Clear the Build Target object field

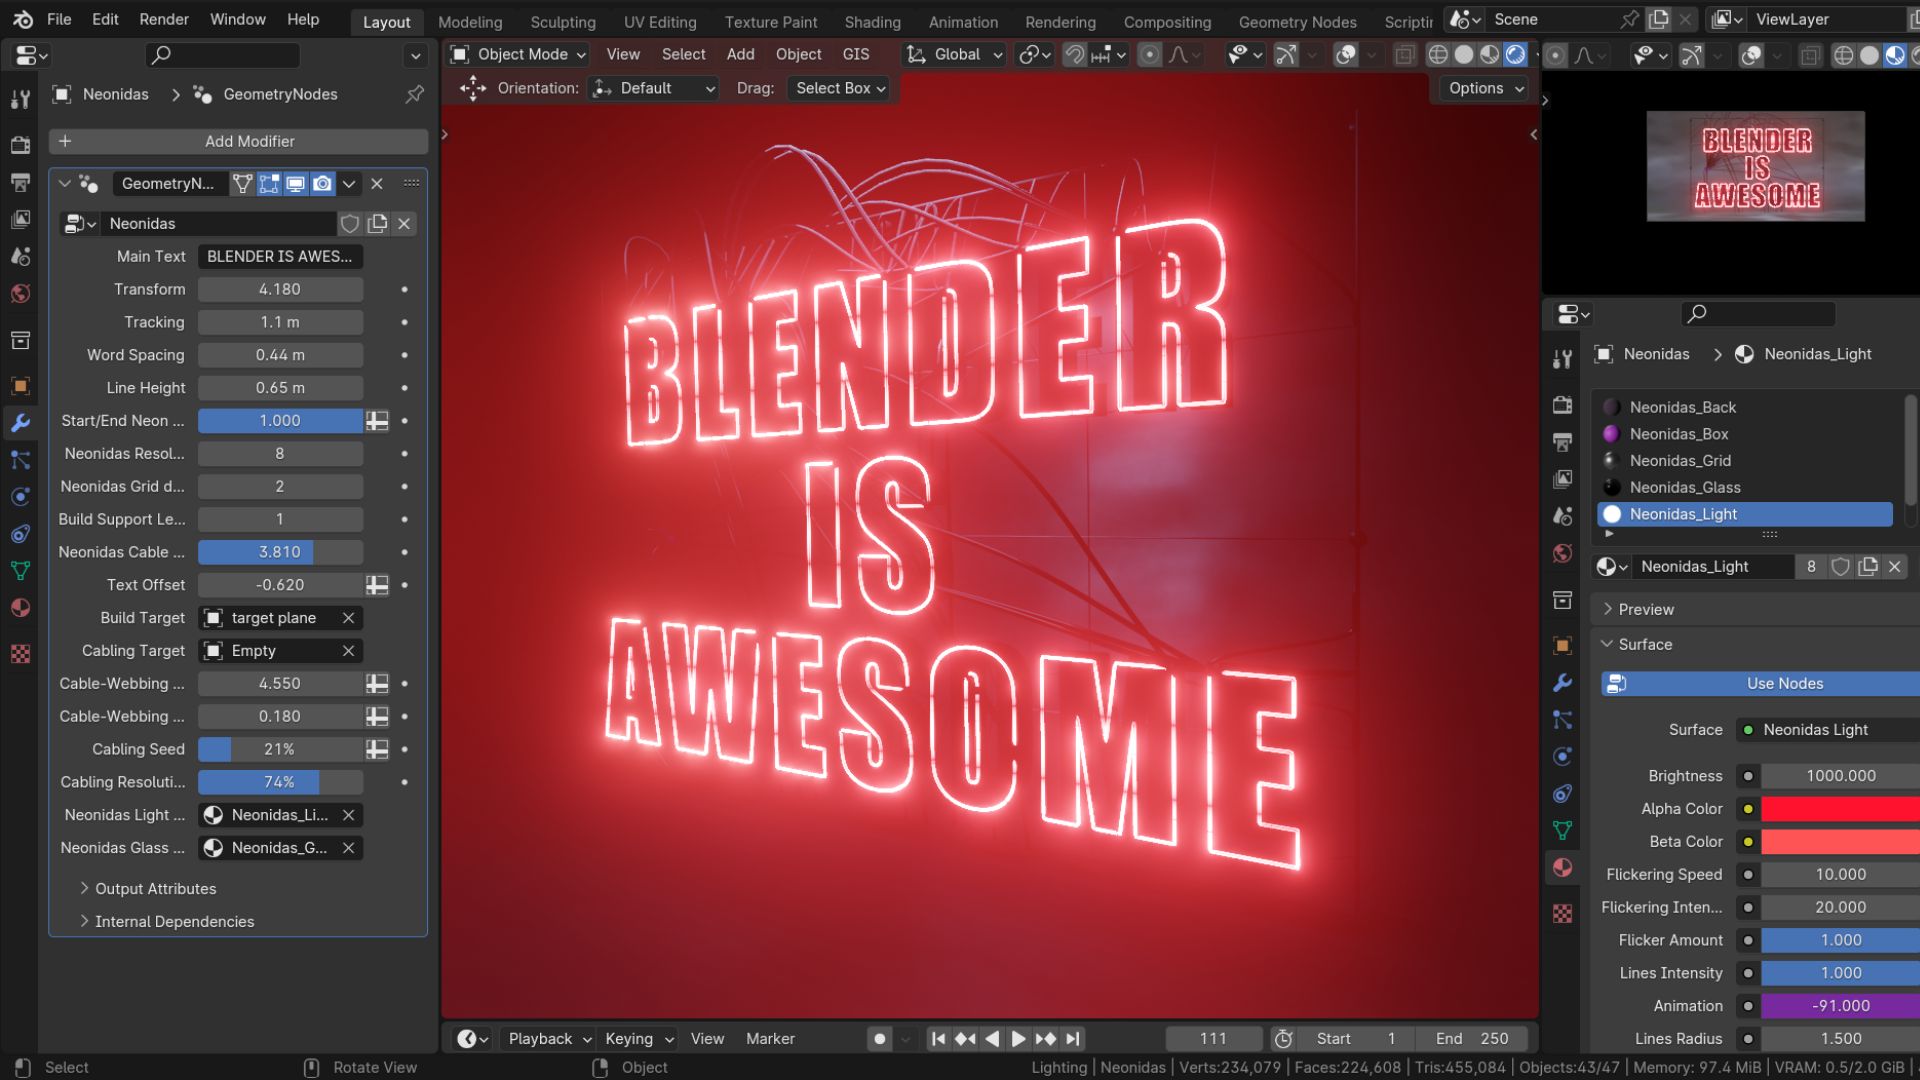tap(348, 618)
